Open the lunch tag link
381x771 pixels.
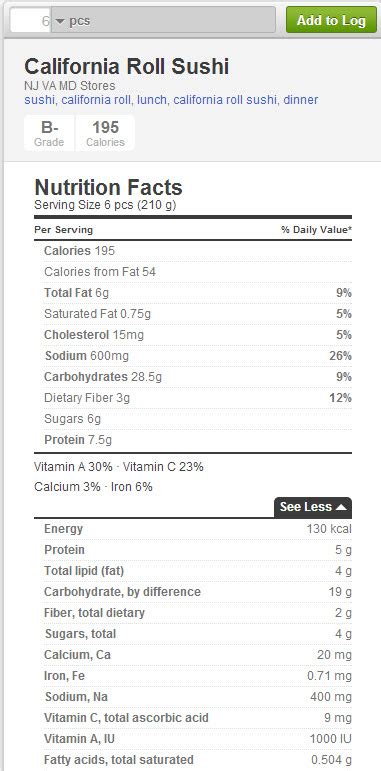coord(152,100)
